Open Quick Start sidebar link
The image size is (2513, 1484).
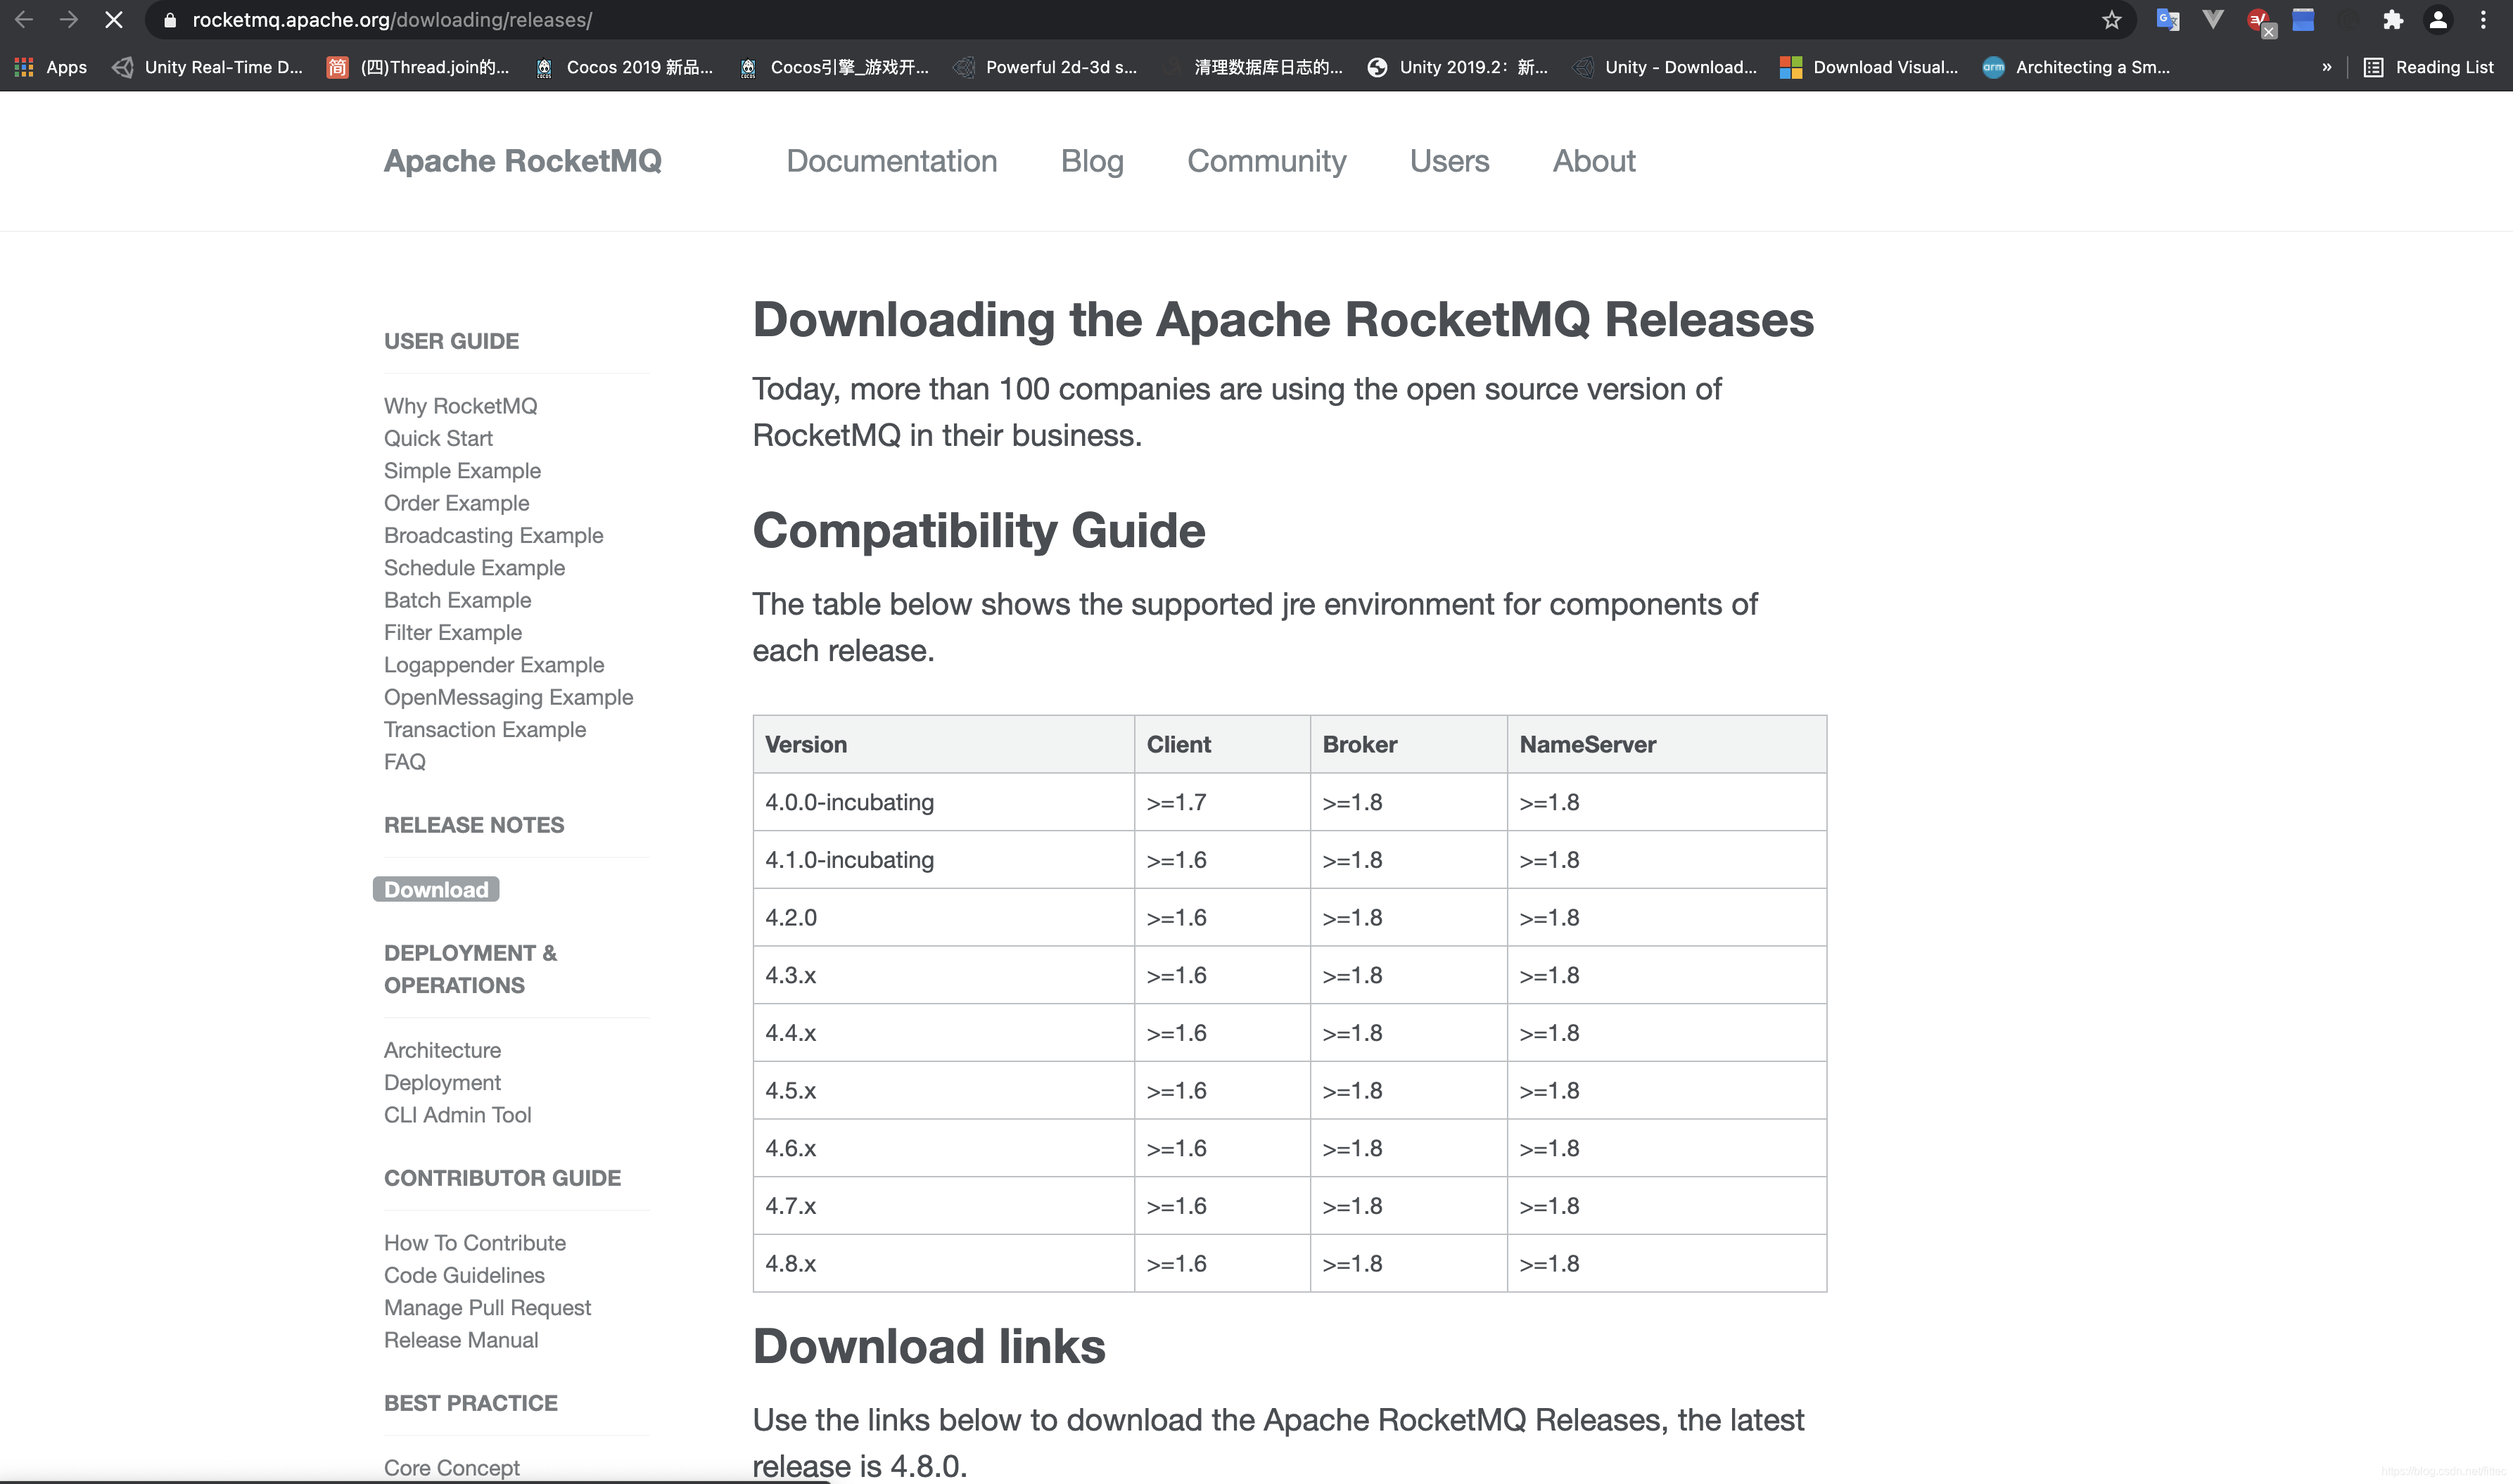coord(438,438)
